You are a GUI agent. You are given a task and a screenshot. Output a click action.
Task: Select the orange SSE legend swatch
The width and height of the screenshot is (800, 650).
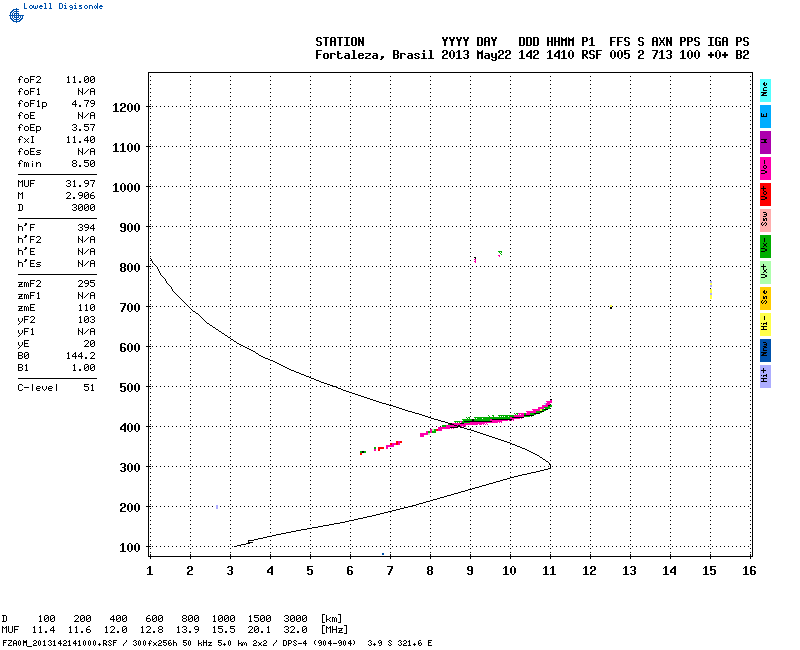[765, 298]
